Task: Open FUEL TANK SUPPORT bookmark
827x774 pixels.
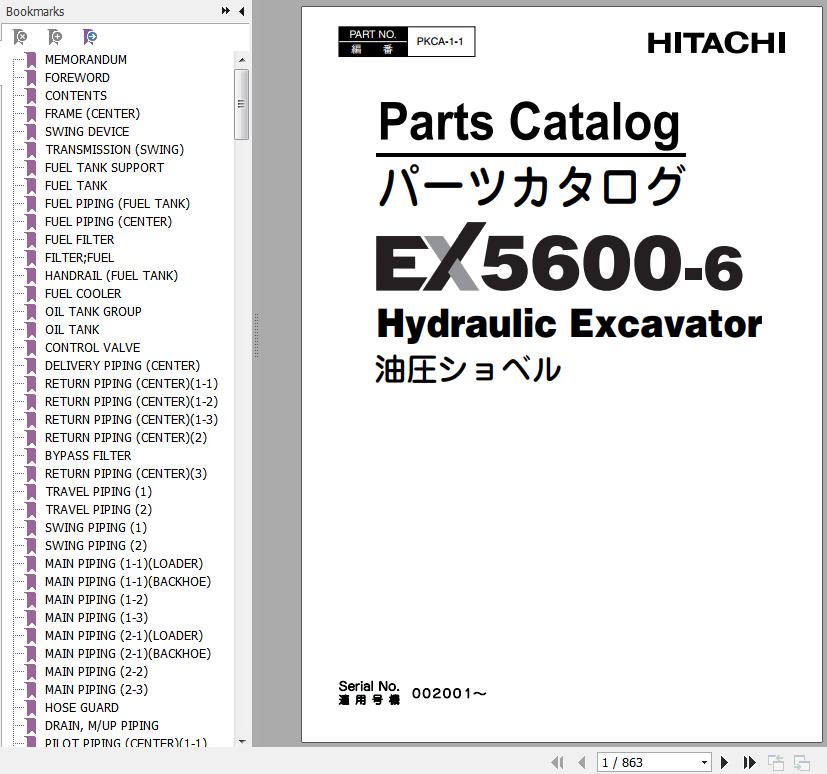Action: (104, 167)
